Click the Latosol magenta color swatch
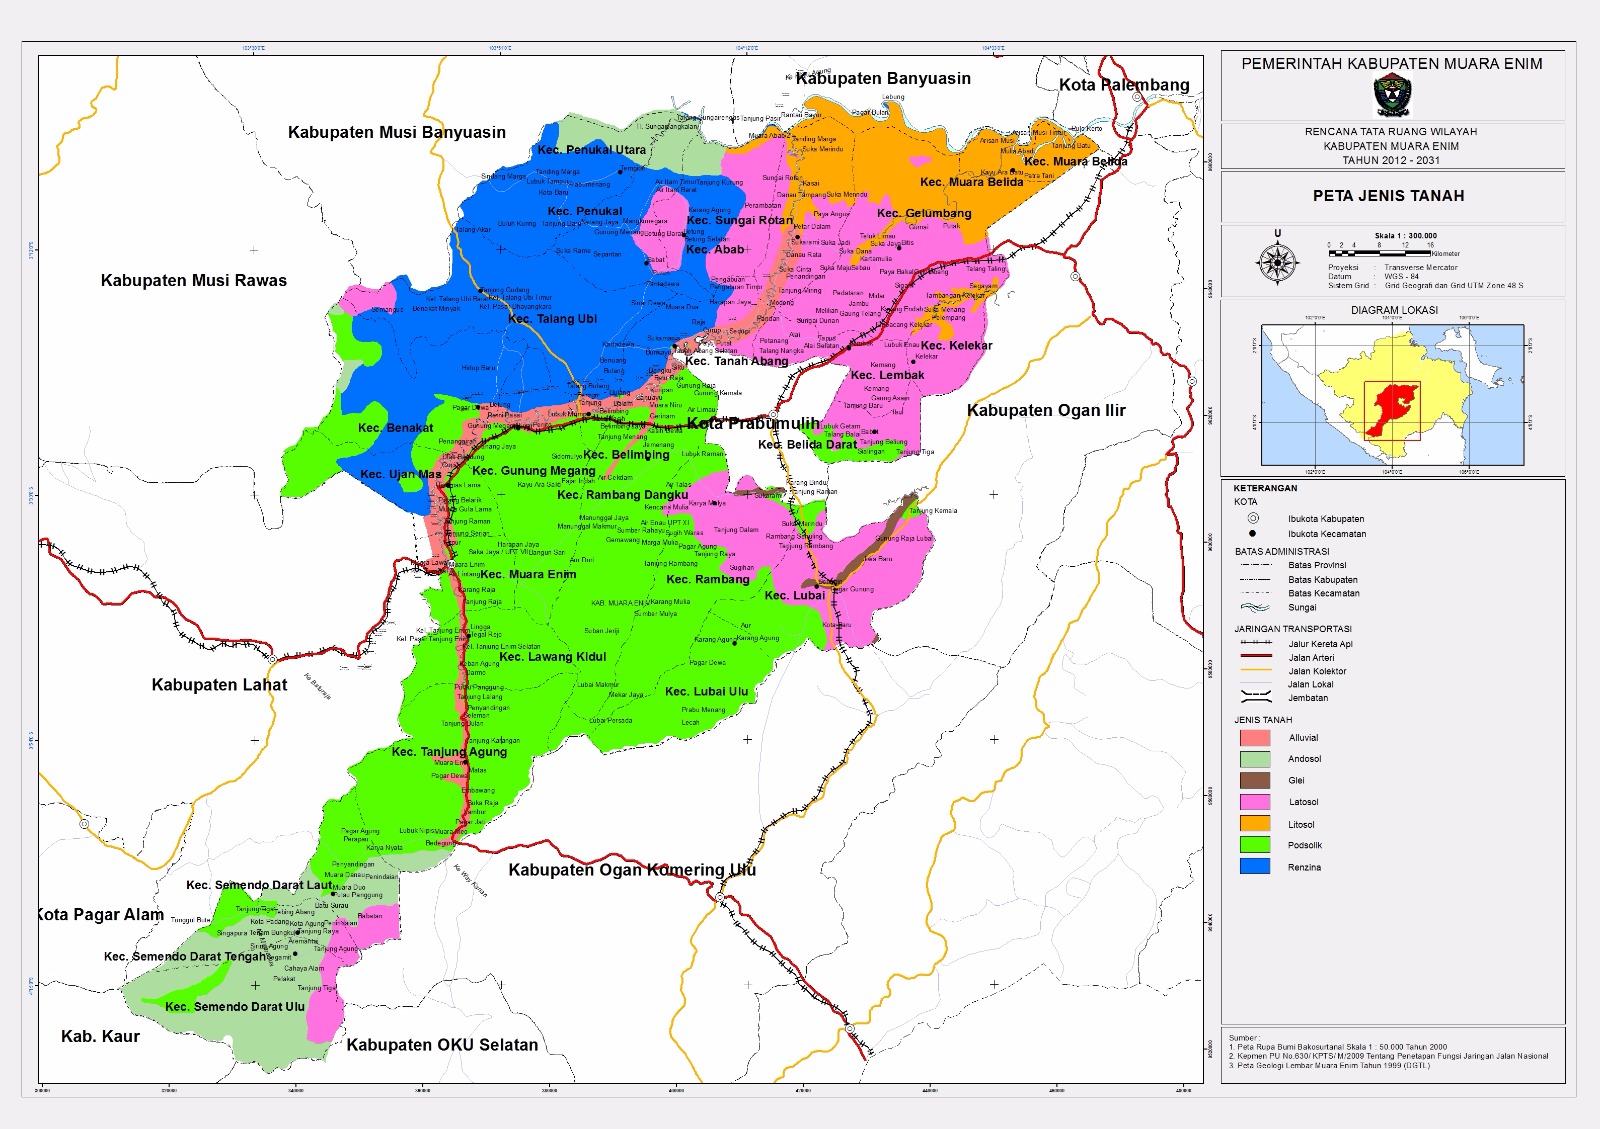1600x1129 pixels. (1255, 802)
